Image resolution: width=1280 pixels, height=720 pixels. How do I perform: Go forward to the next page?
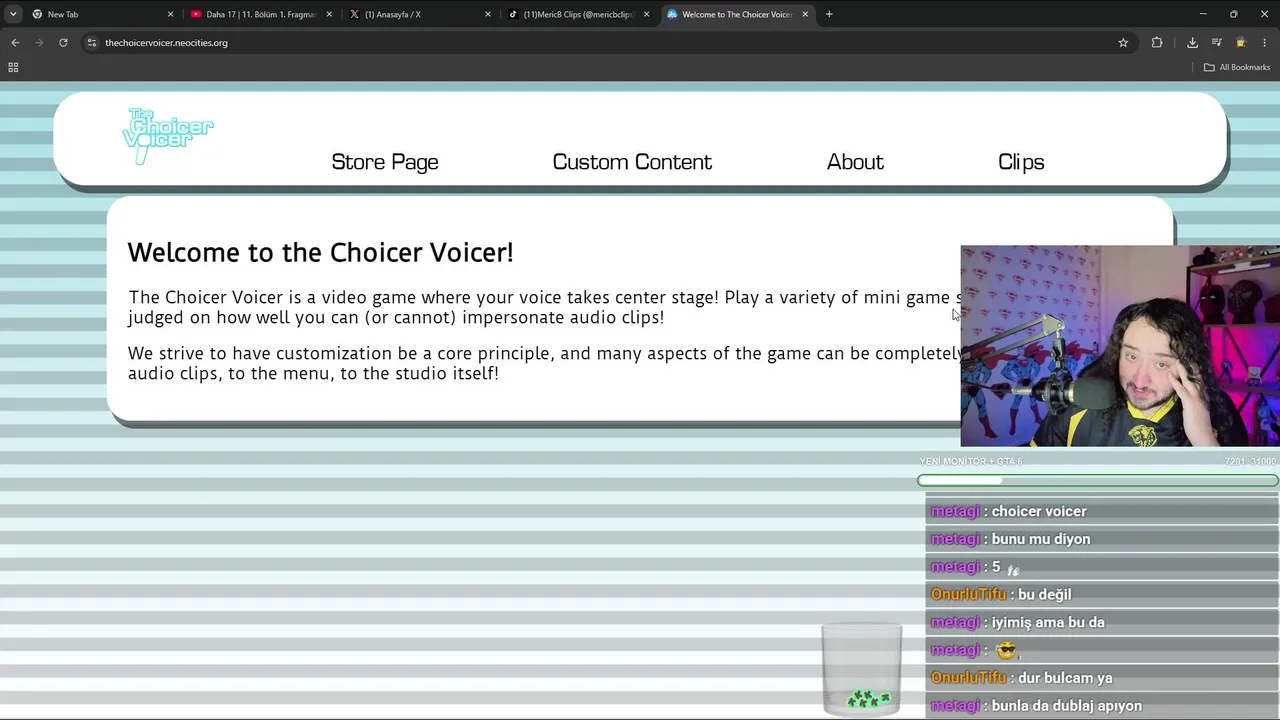pos(39,42)
